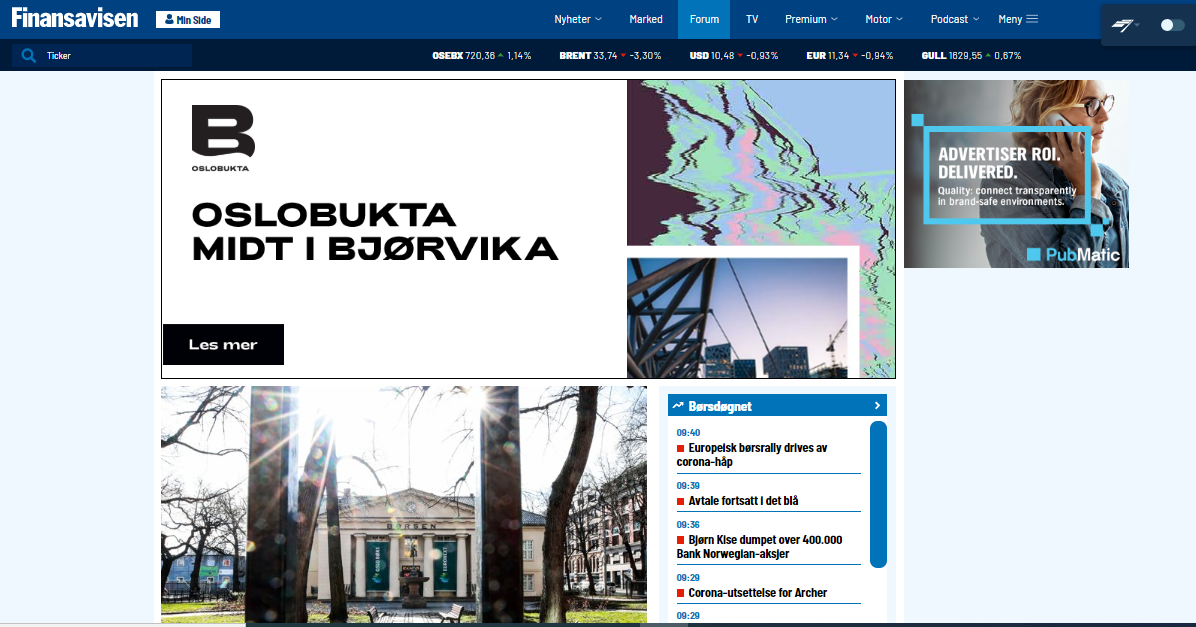Toggle the dark mode switch
This screenshot has height=627, width=1196.
1172,25
